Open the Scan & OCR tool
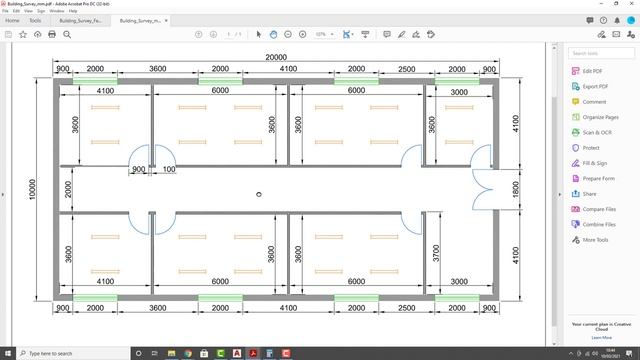This screenshot has width=640, height=360. click(x=597, y=133)
